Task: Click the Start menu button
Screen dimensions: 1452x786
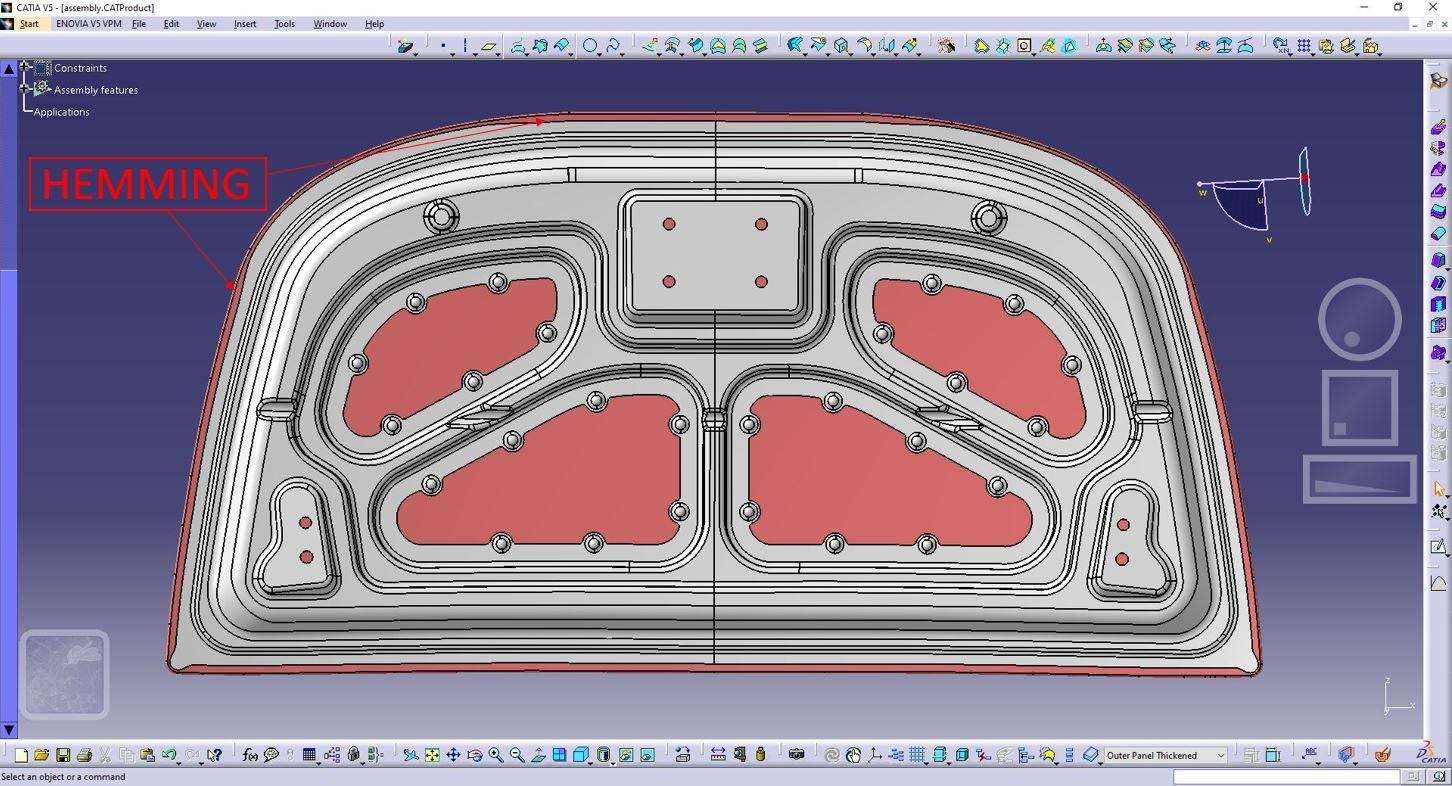Action: (x=29, y=24)
